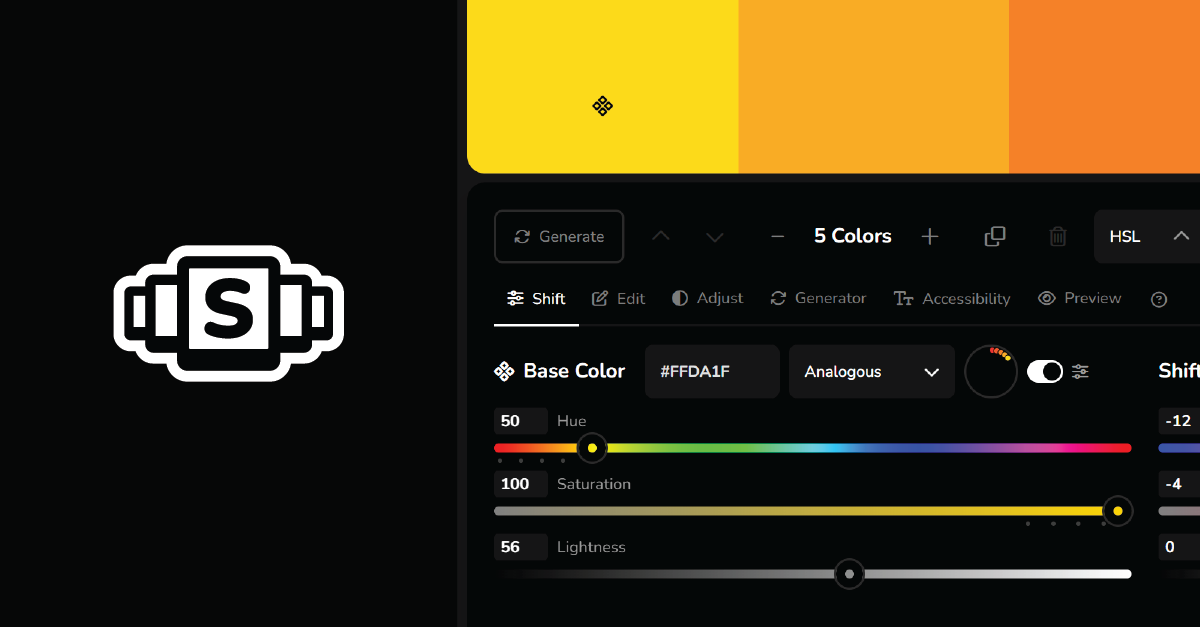This screenshot has width=1200, height=627.
Task: Switch to the Preview tab
Action: coord(1079,298)
